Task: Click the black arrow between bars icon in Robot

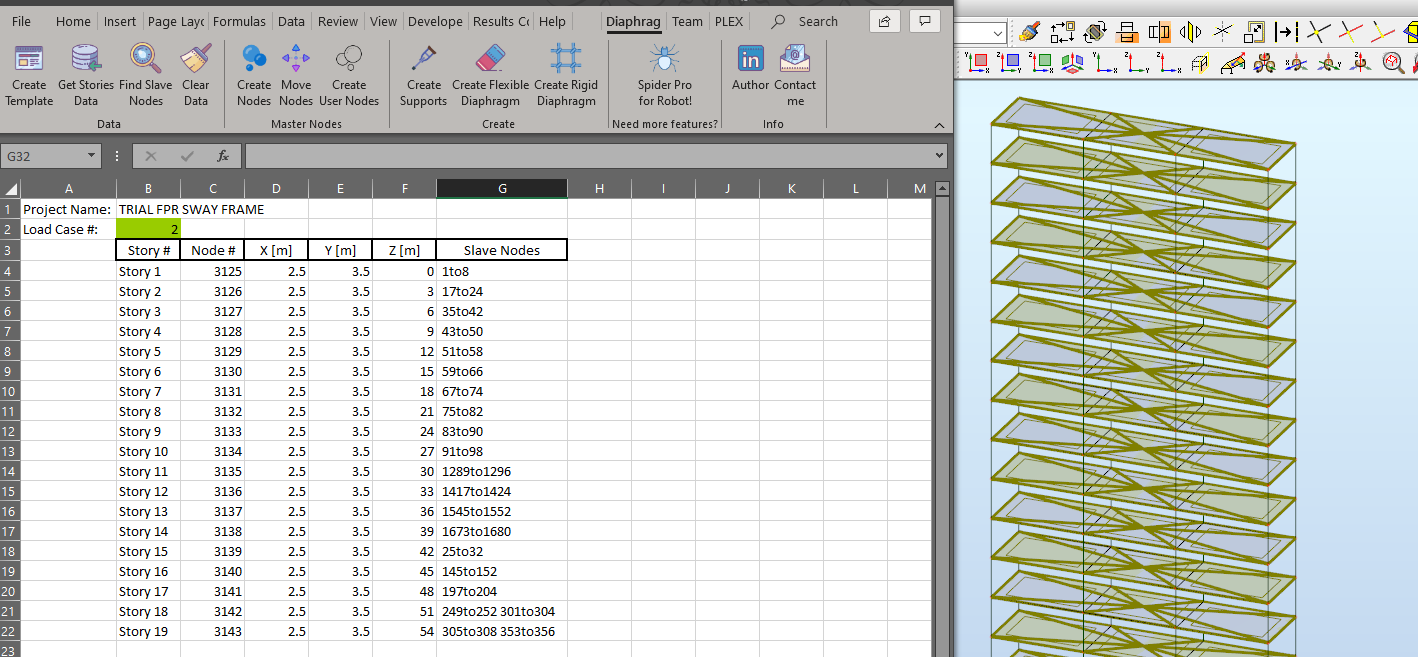Action: (1286, 33)
